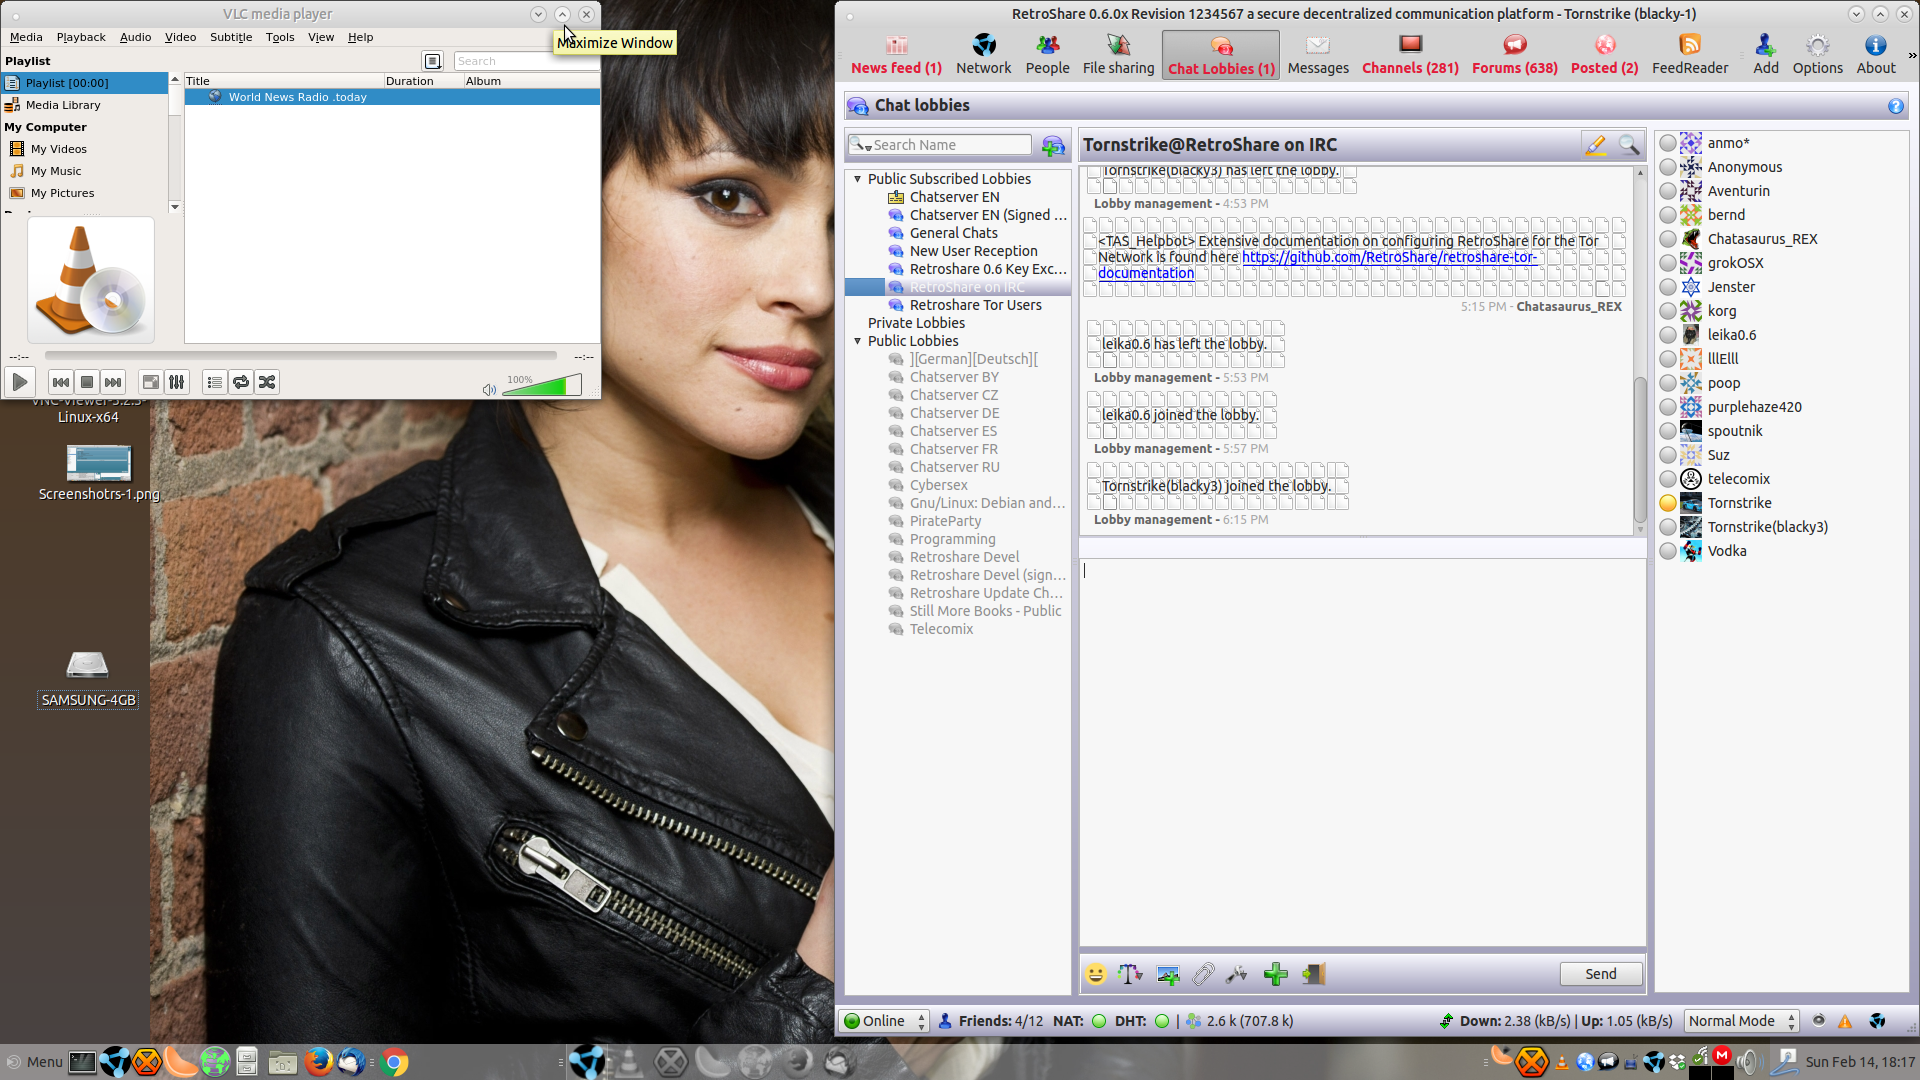The image size is (1920, 1080).
Task: Select Media Library in VLC sidebar
Action: pyautogui.click(x=63, y=105)
